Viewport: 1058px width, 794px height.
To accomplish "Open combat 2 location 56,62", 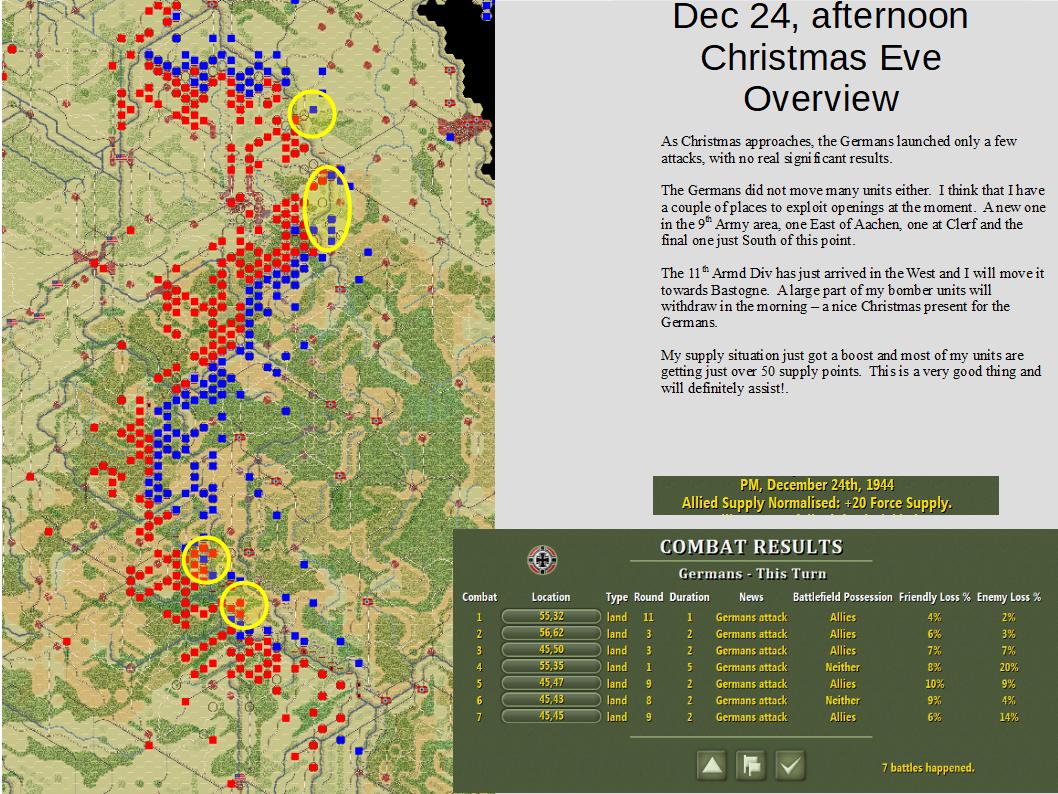I will [x=551, y=633].
